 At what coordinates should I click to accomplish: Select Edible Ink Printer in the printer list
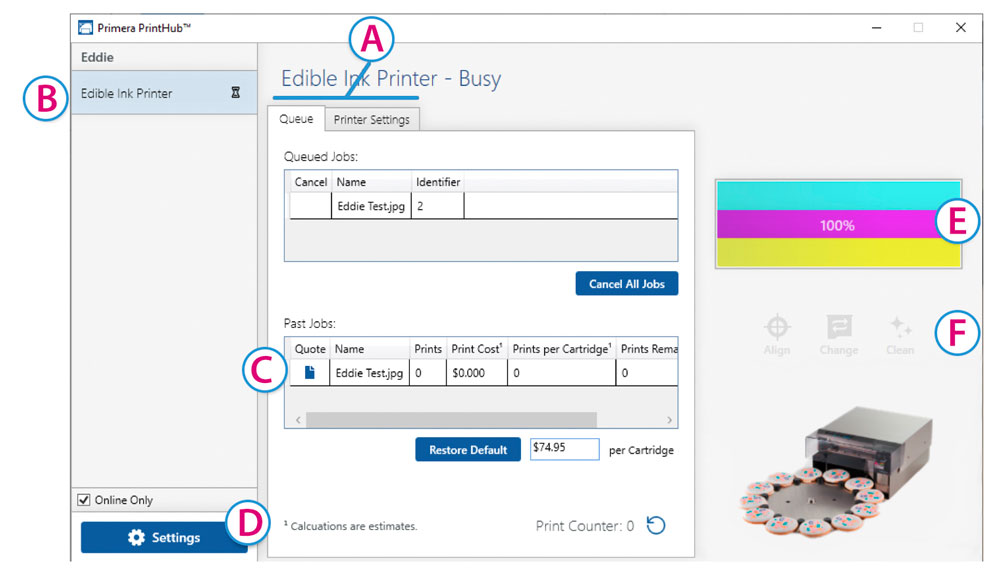point(164,93)
